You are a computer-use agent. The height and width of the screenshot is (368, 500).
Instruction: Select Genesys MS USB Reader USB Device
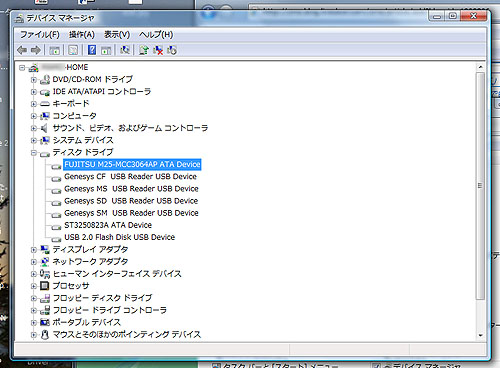[131, 189]
